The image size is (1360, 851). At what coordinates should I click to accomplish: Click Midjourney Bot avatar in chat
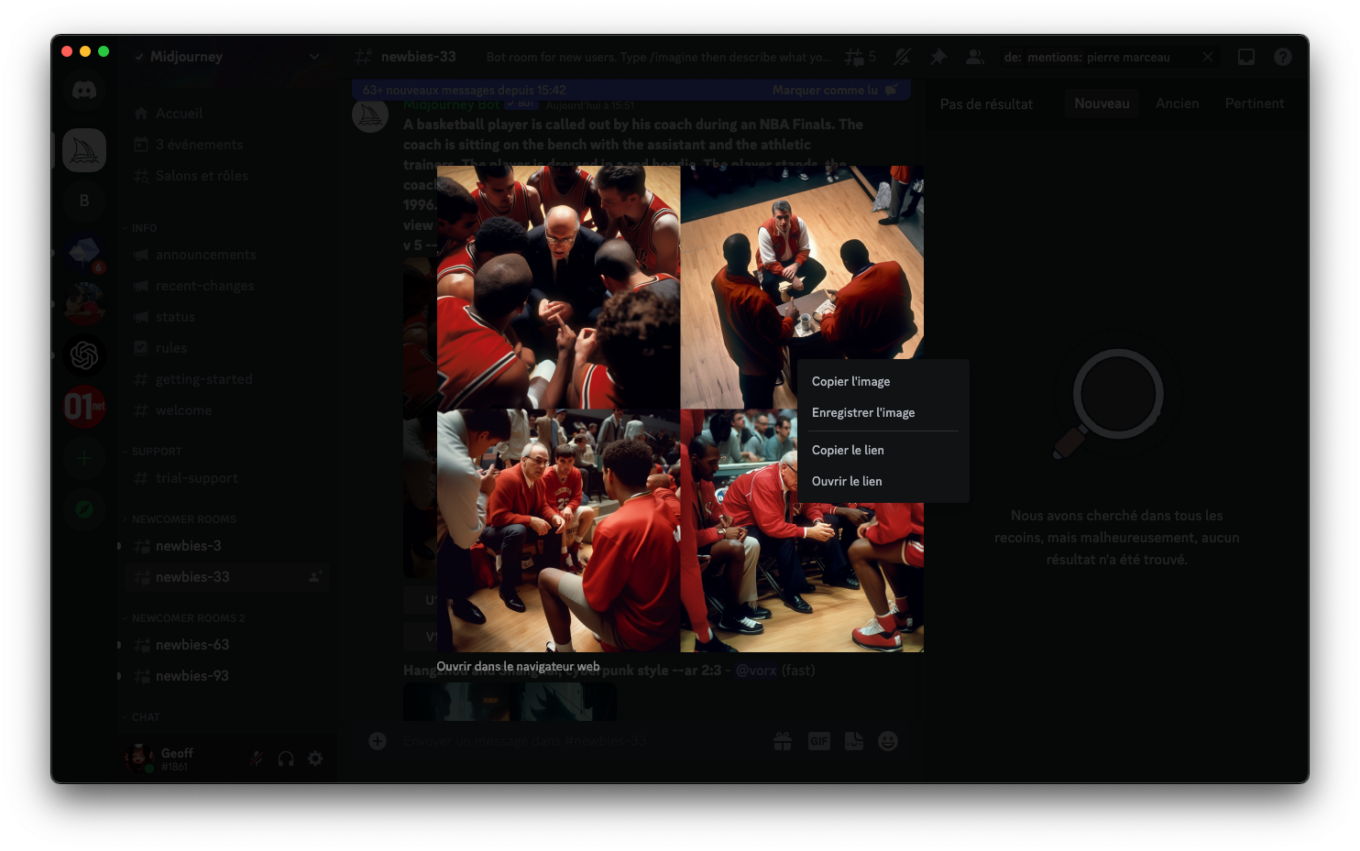(x=370, y=114)
